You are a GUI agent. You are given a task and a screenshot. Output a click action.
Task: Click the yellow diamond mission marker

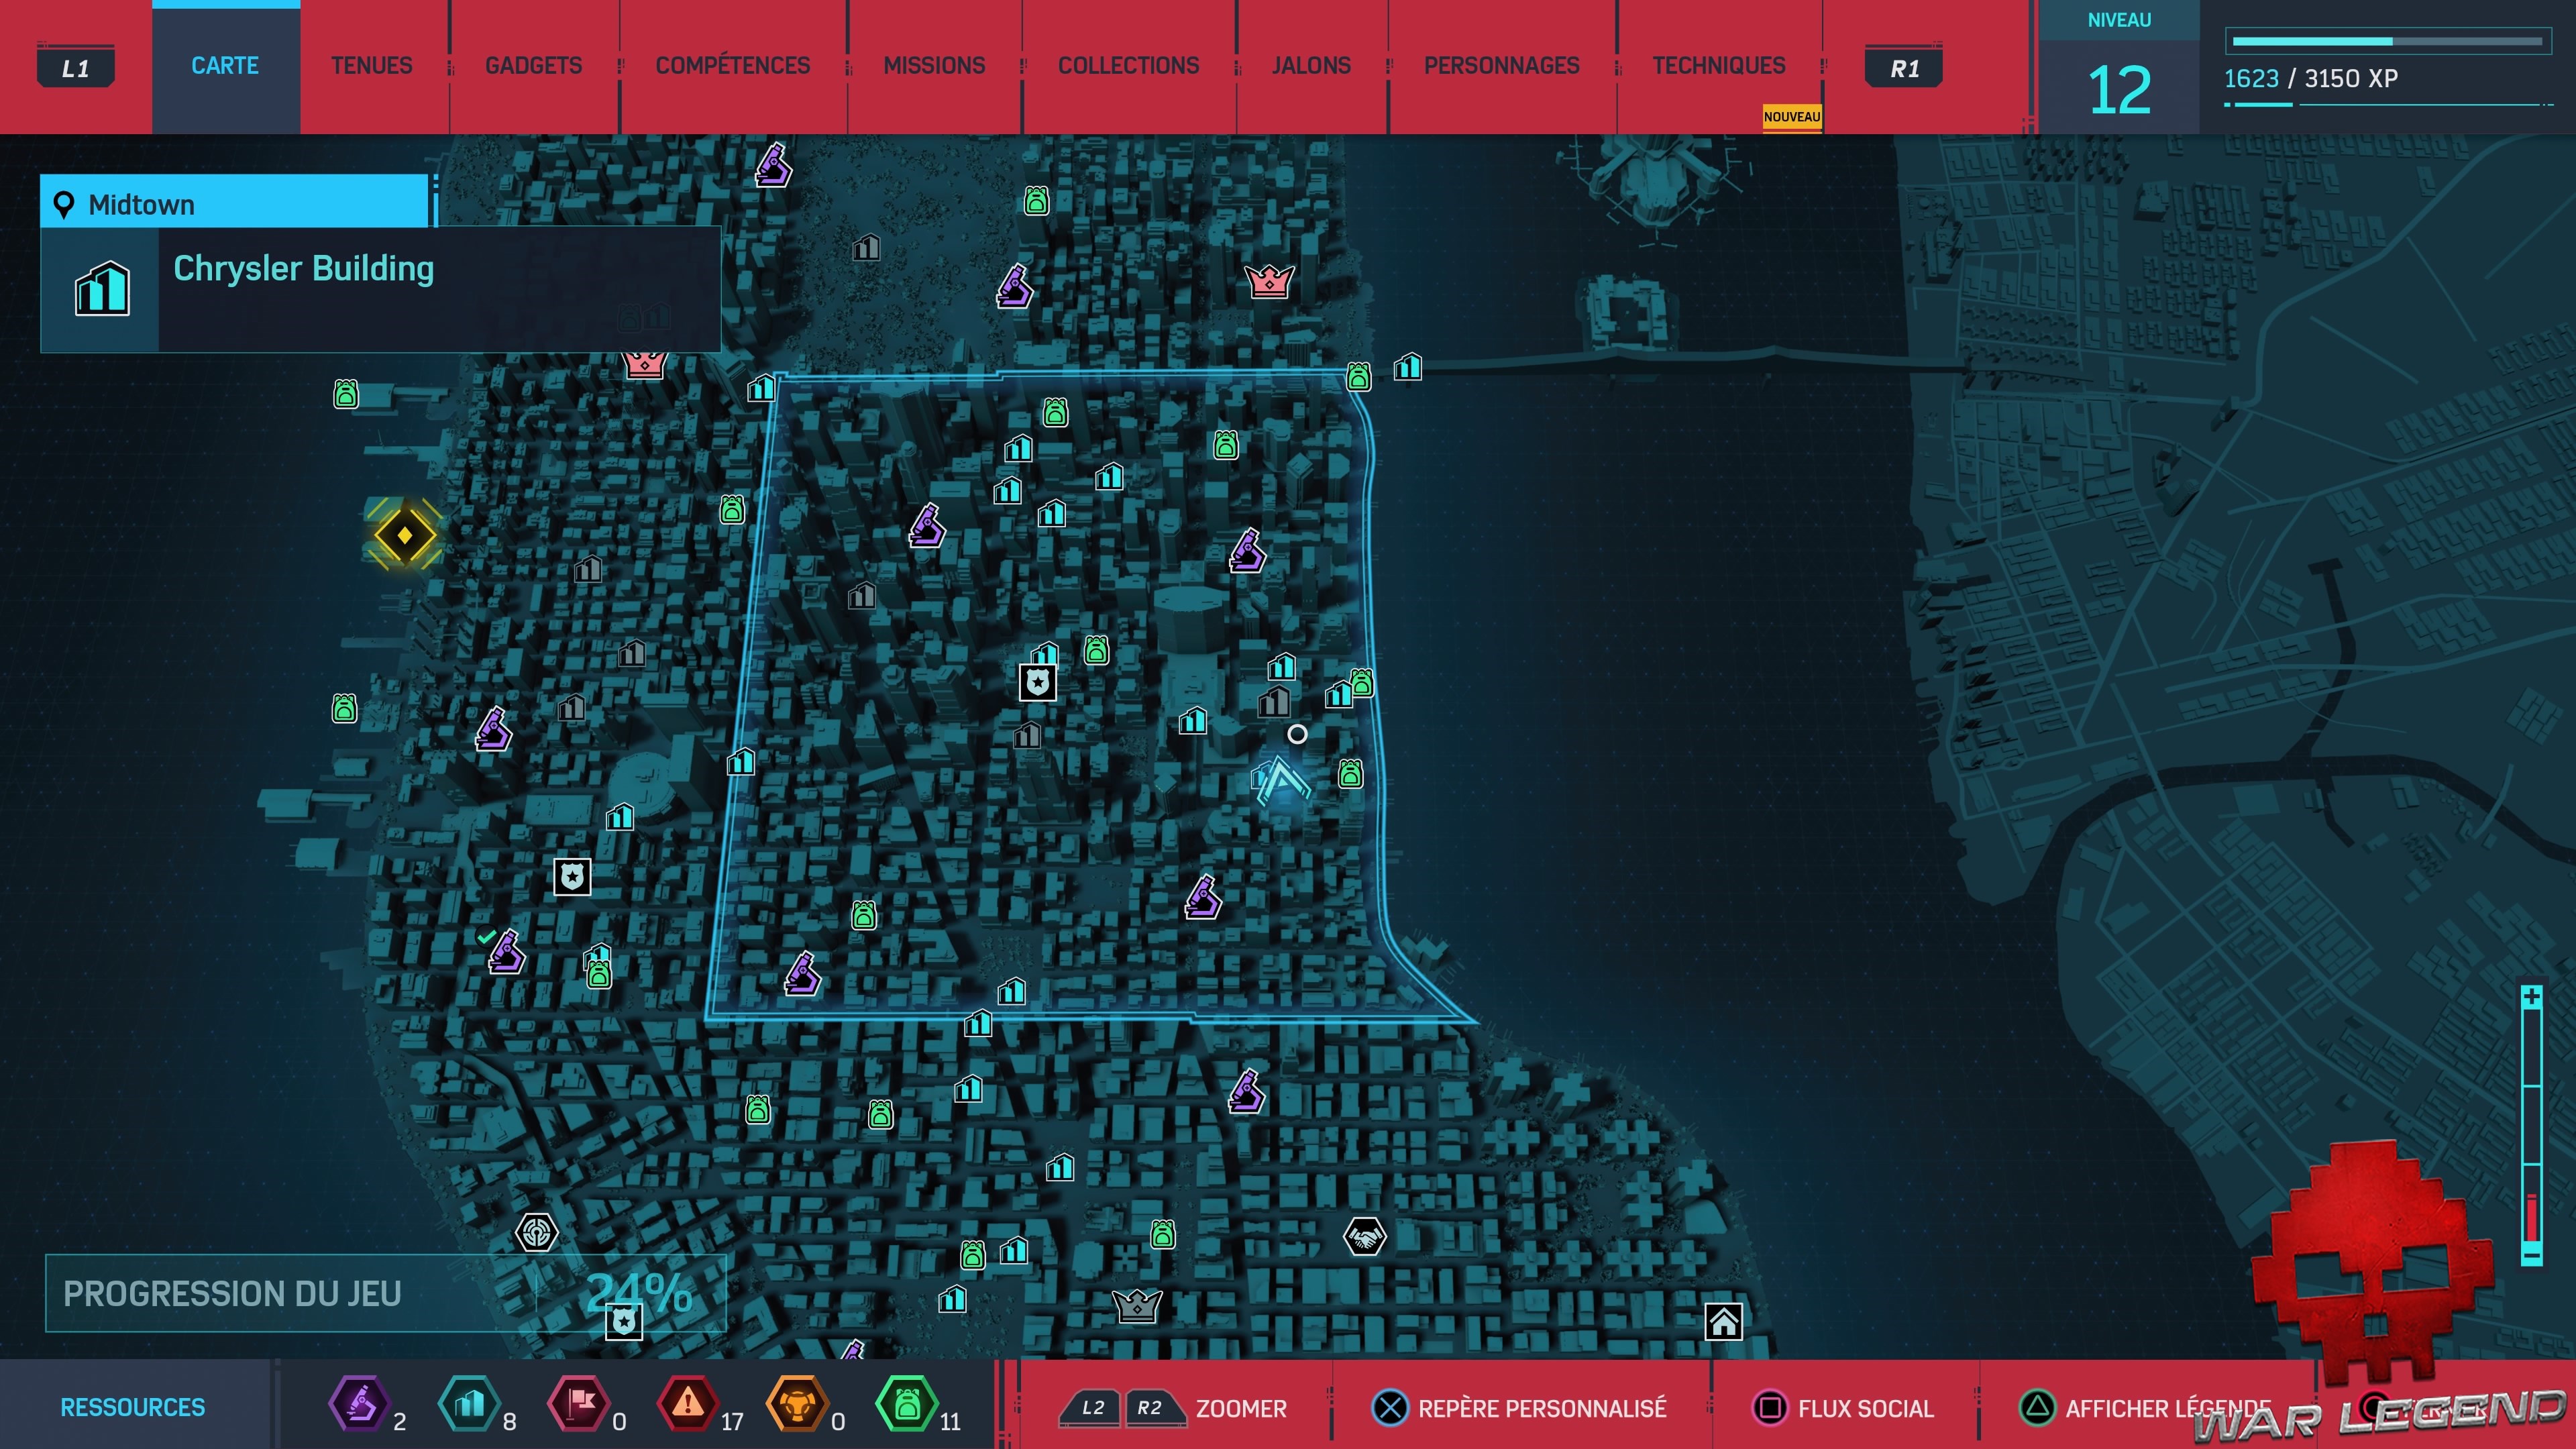pos(404,535)
